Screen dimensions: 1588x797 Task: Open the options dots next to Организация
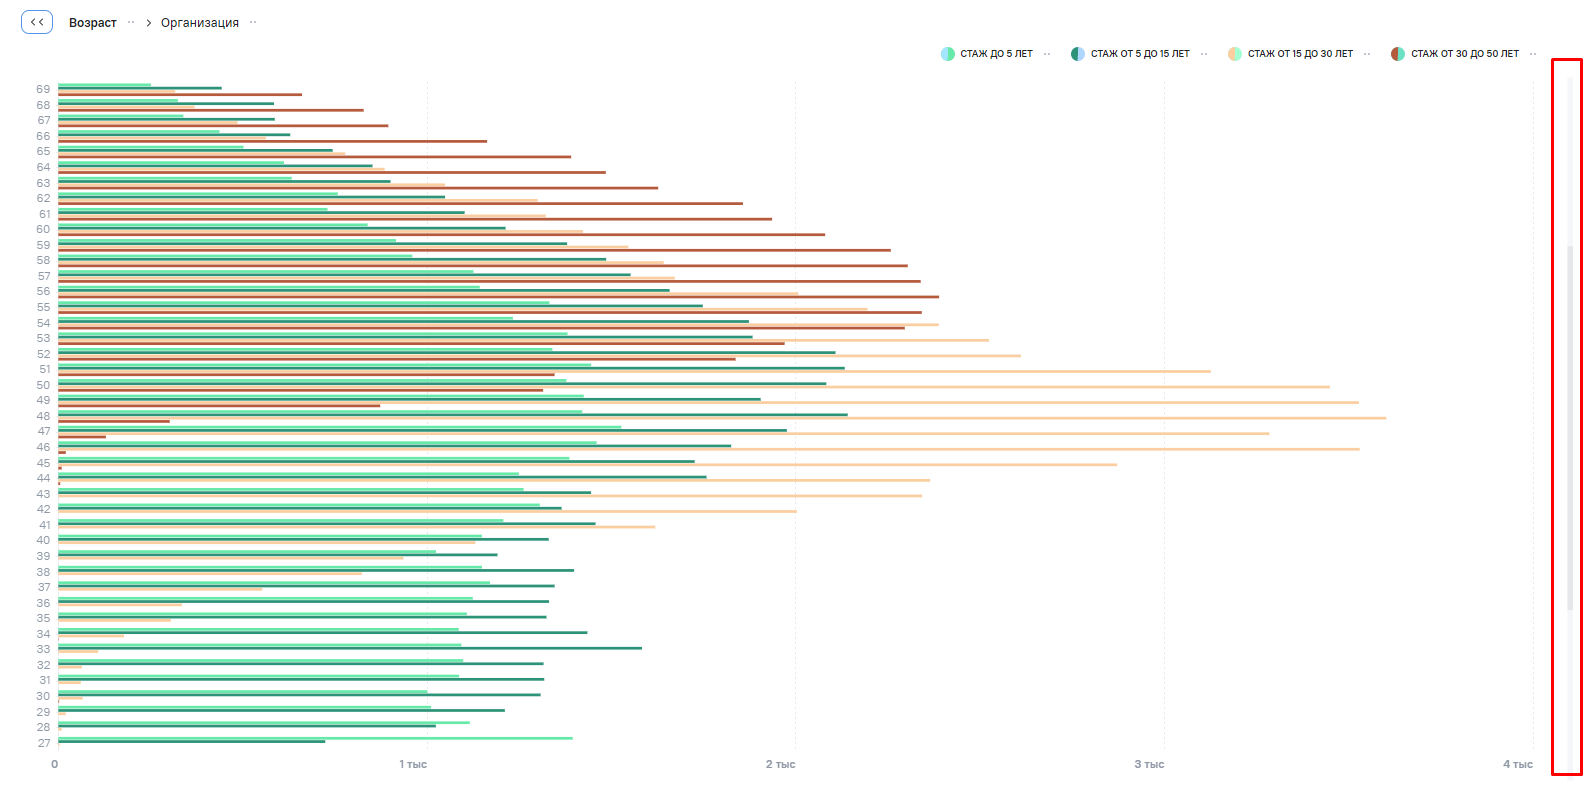[253, 22]
